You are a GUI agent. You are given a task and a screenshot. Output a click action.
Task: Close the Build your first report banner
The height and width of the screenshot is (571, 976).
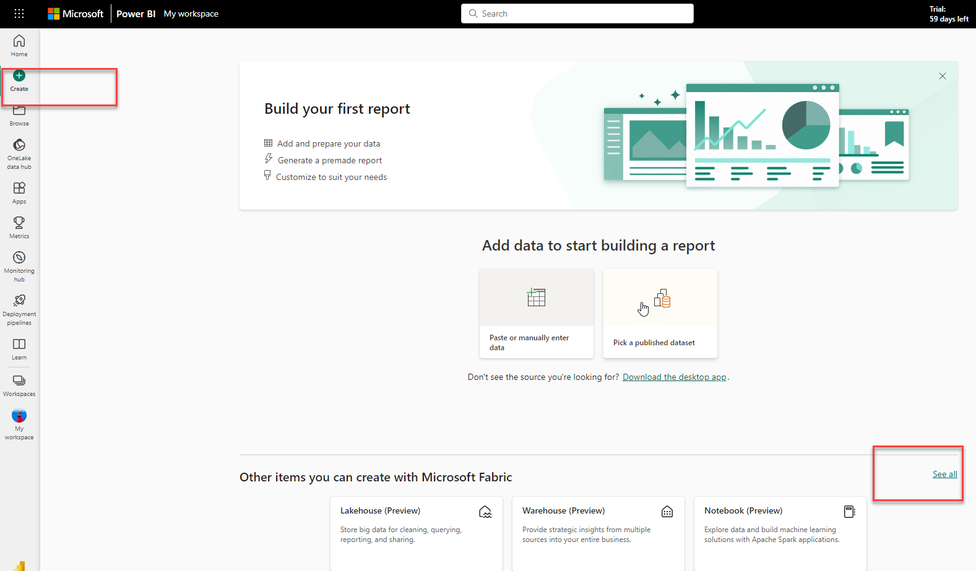click(x=942, y=76)
